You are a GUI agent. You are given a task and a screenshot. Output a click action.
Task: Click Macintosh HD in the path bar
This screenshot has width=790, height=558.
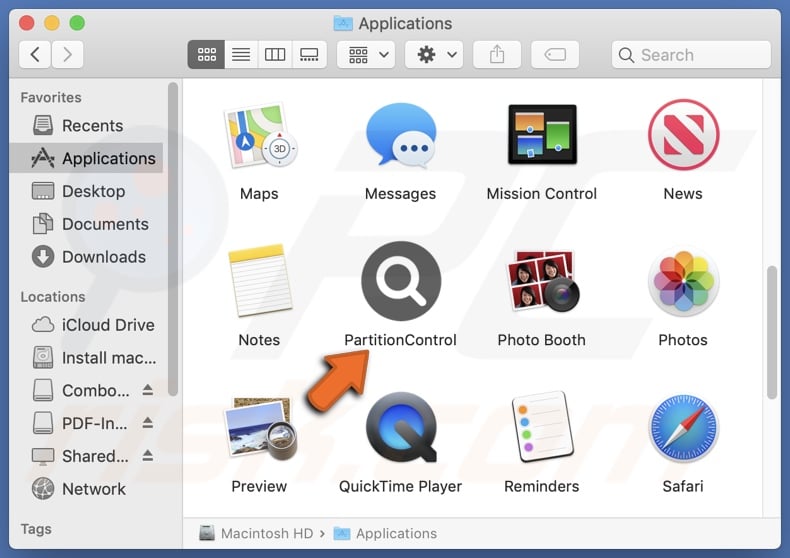click(x=256, y=533)
